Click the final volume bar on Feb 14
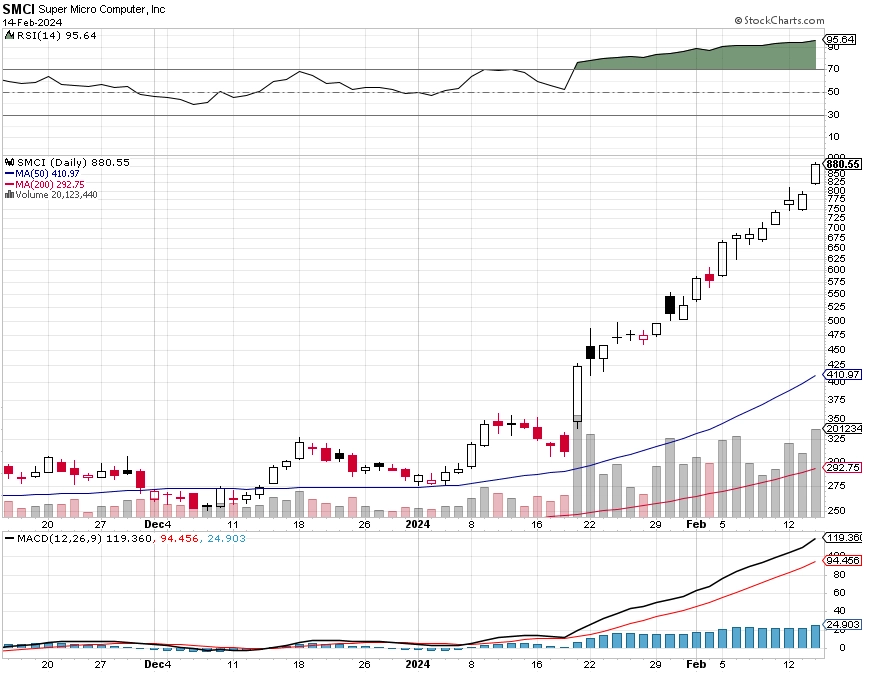 tap(816, 473)
